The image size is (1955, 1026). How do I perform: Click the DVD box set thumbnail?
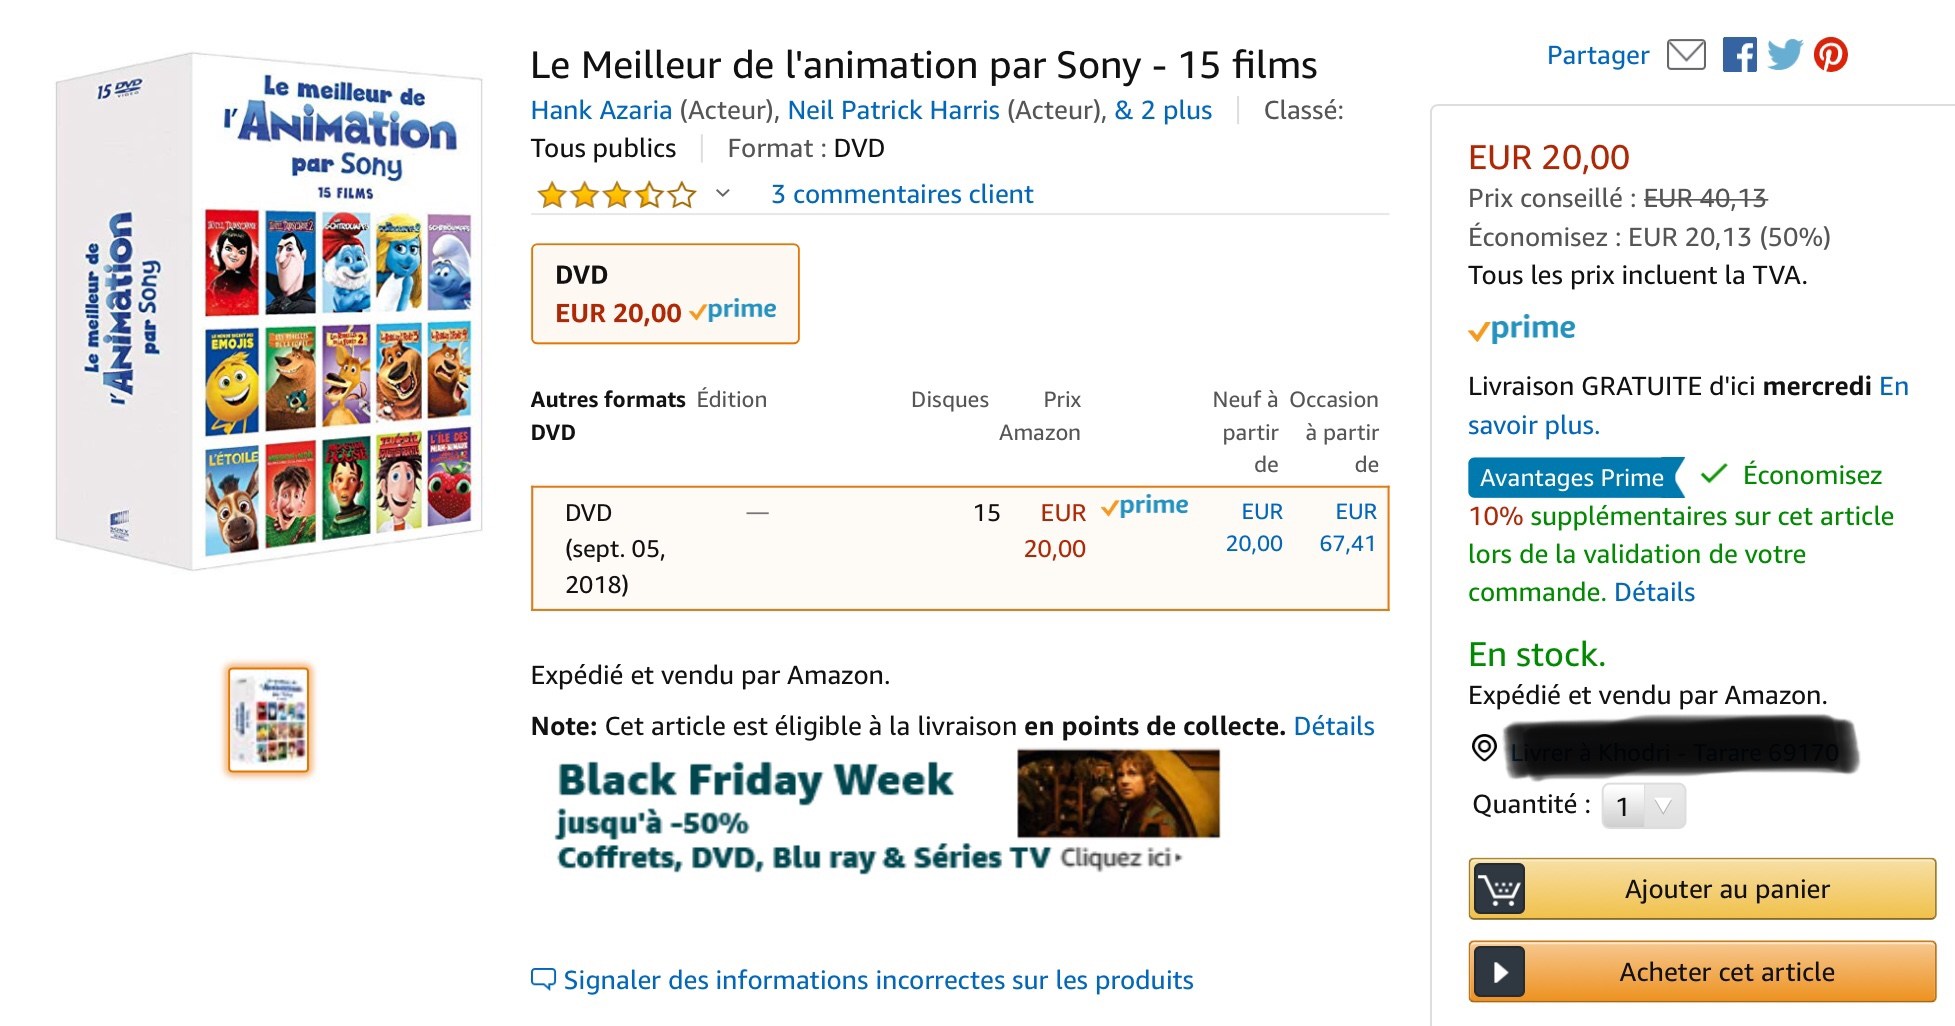coord(268,720)
